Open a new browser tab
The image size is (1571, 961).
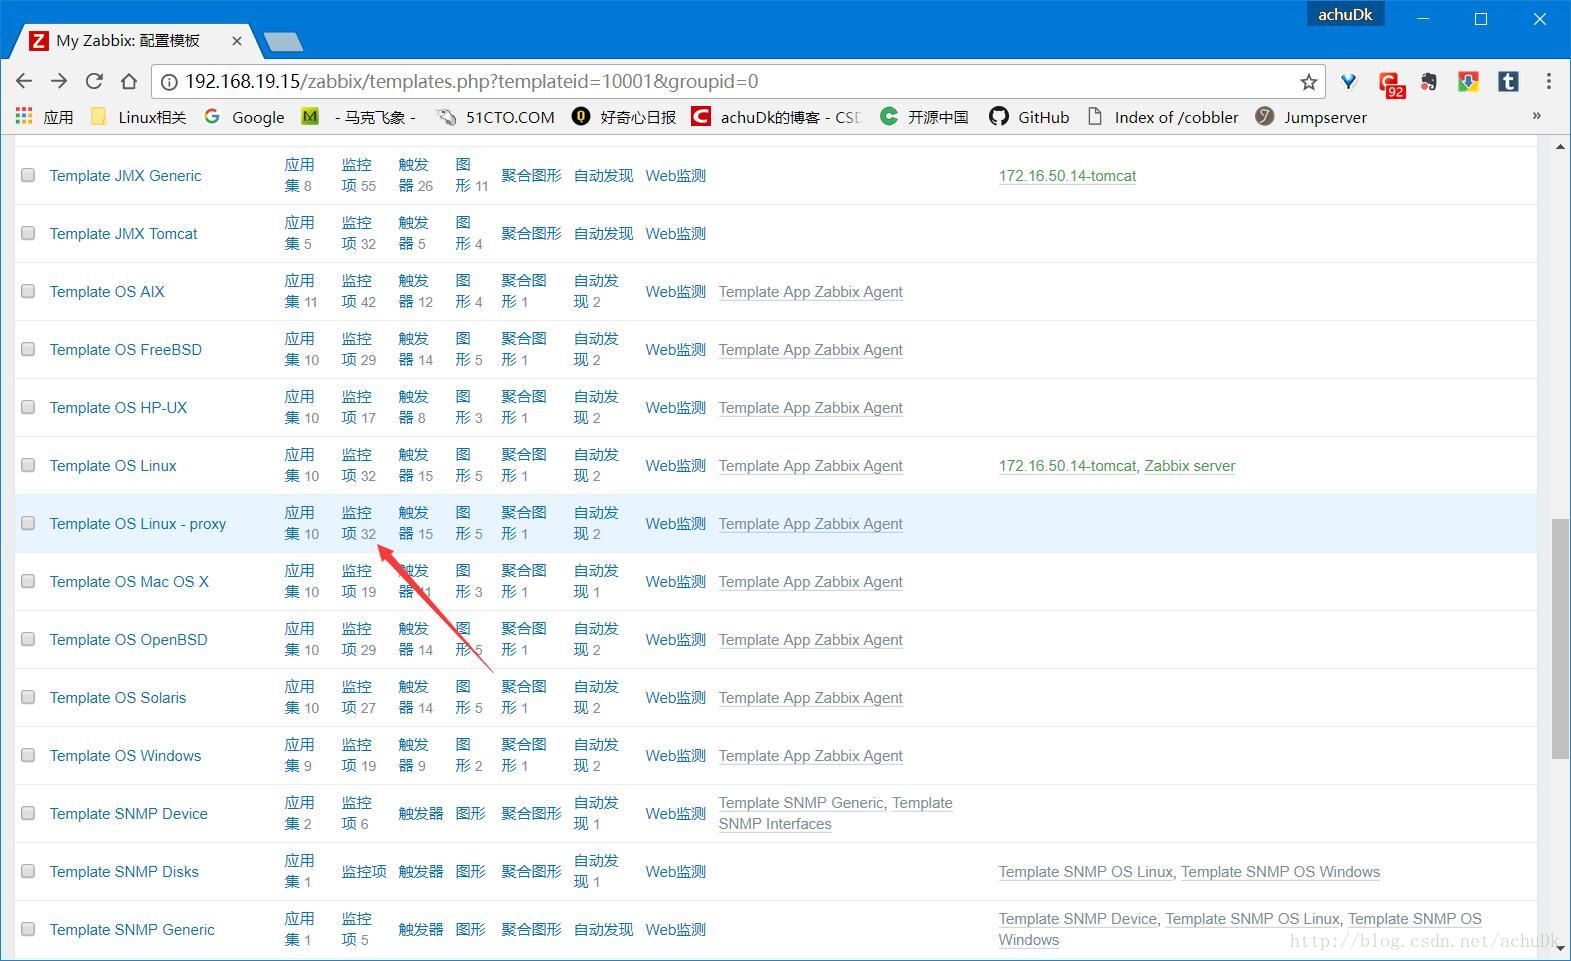click(284, 41)
